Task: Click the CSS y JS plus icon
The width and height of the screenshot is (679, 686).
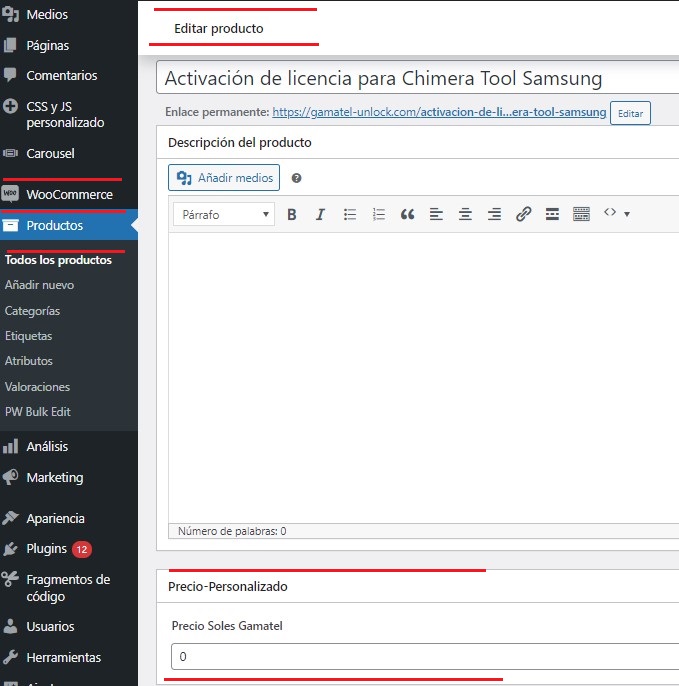Action: click(10, 106)
